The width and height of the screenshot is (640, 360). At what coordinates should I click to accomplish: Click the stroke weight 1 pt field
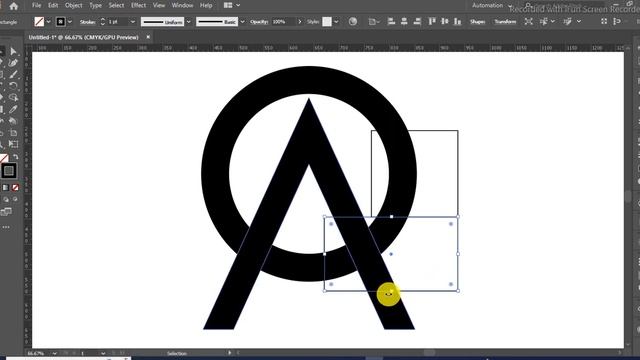(117, 22)
